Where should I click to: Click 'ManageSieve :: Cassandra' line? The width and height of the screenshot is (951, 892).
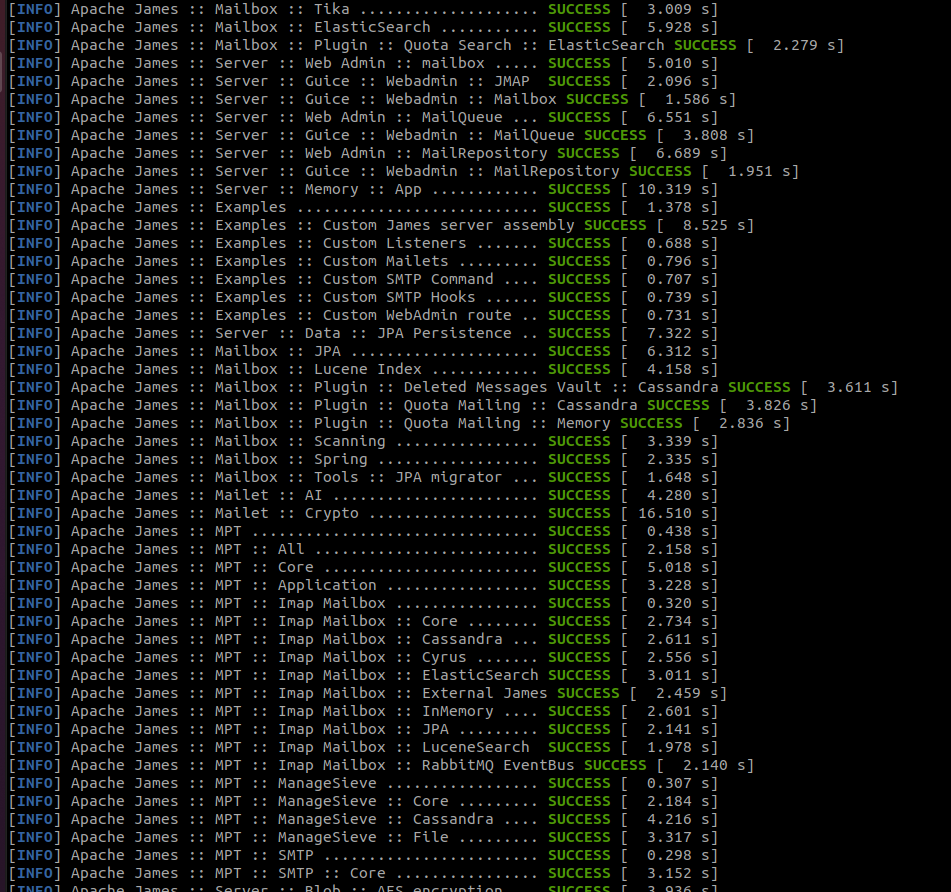coord(363,820)
